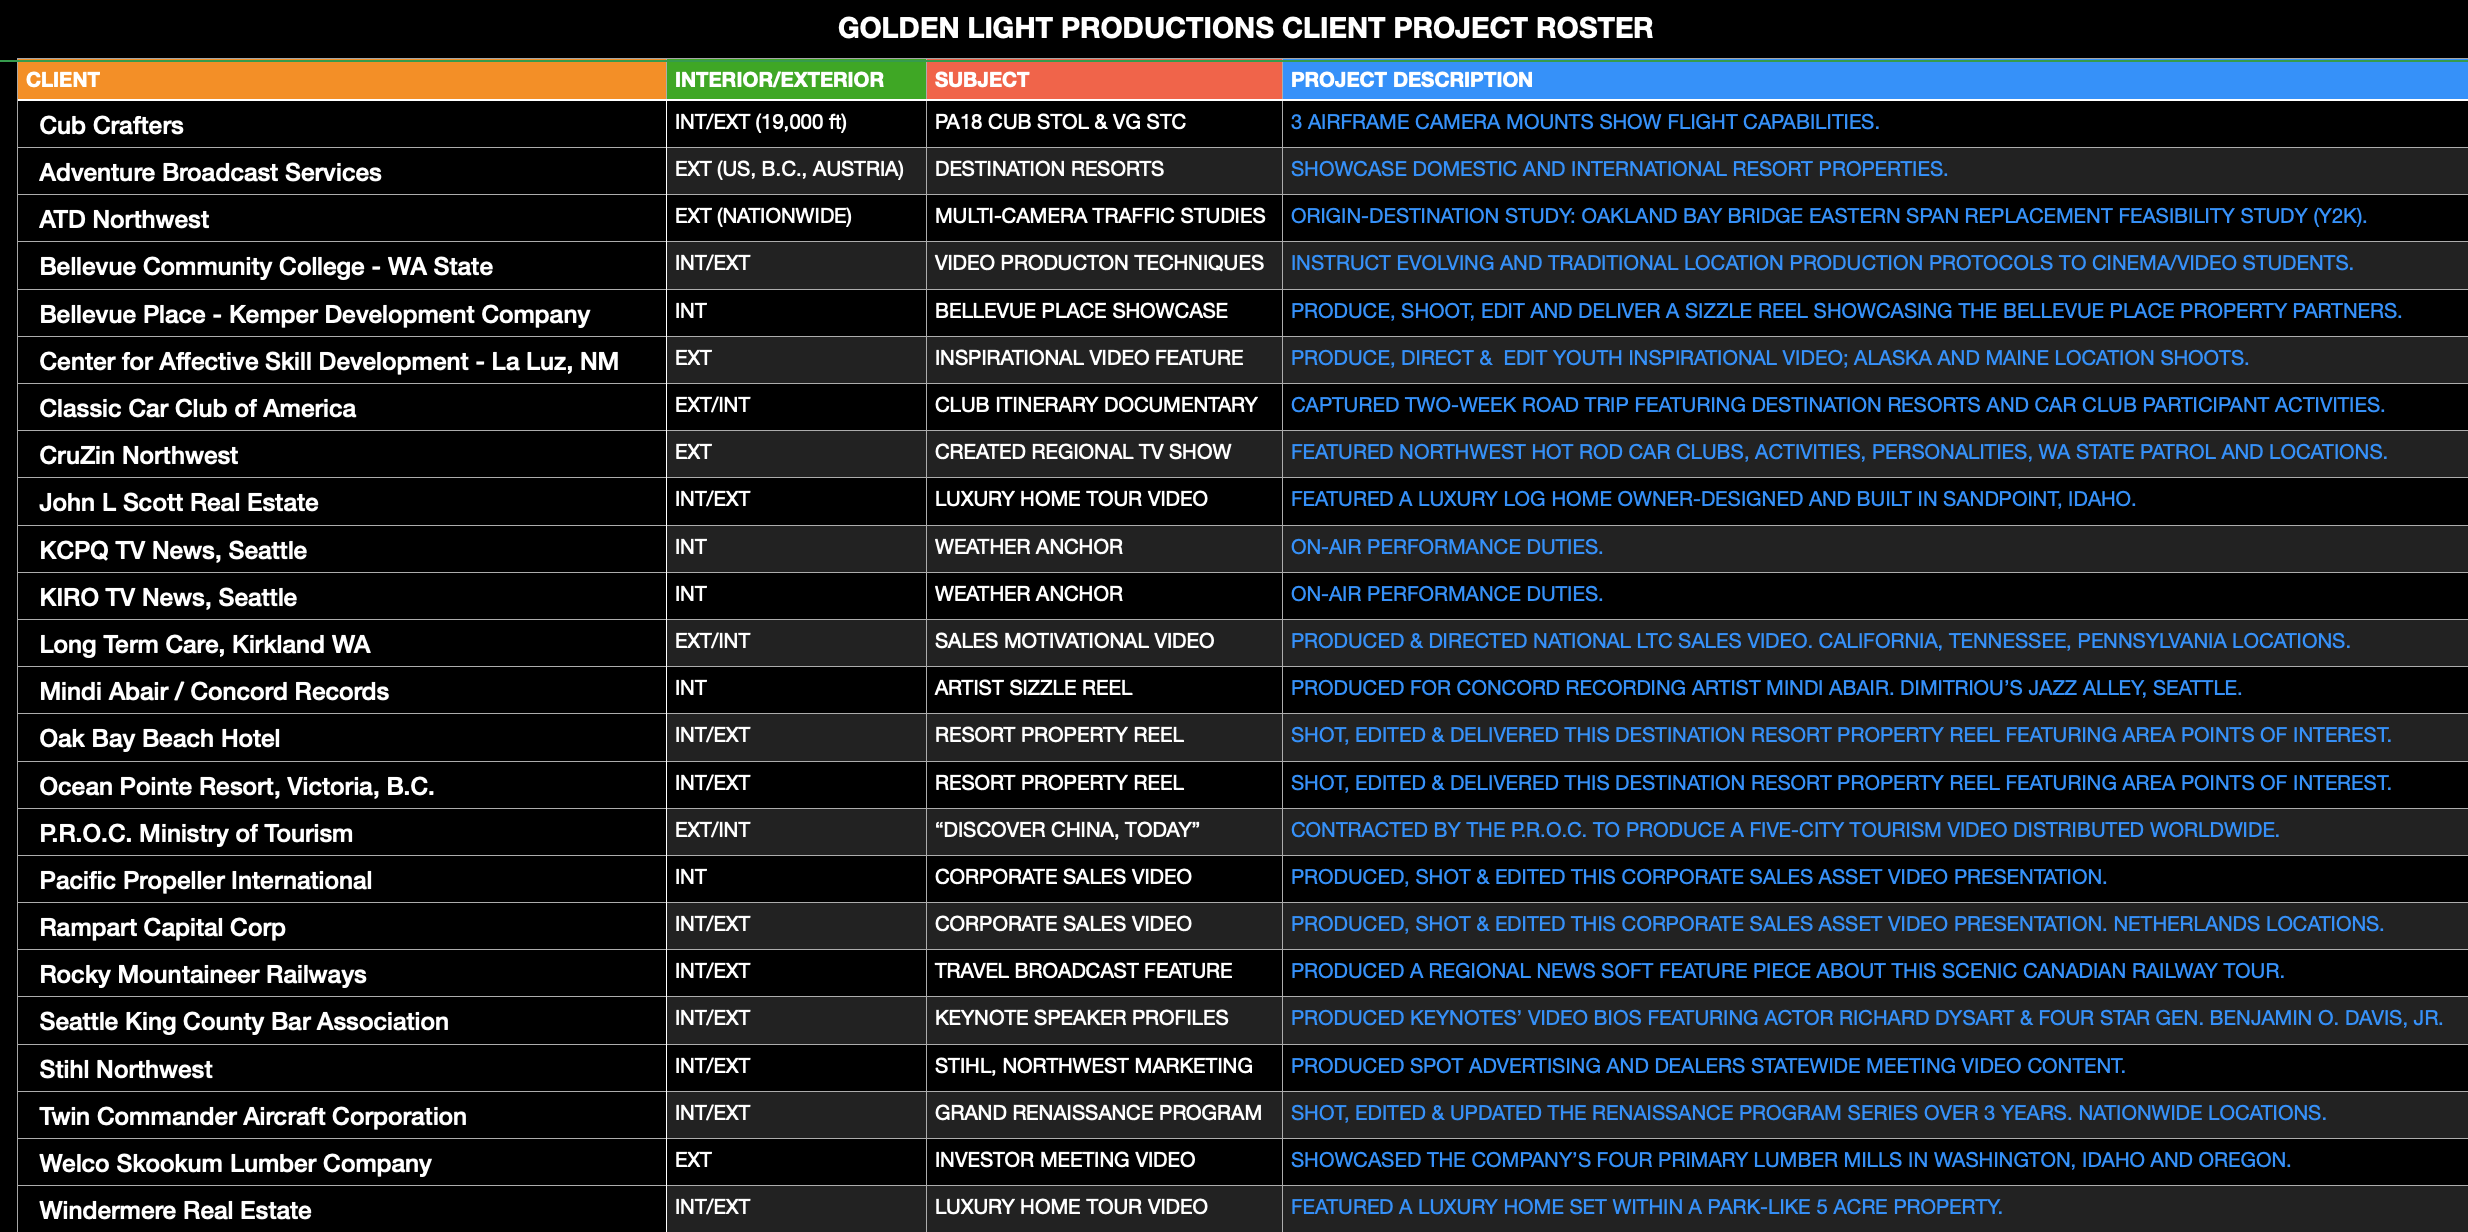The width and height of the screenshot is (2468, 1232).
Task: Click the "DISCOVER CHINA, TODAY" subject cell
Action: [x=1066, y=830]
